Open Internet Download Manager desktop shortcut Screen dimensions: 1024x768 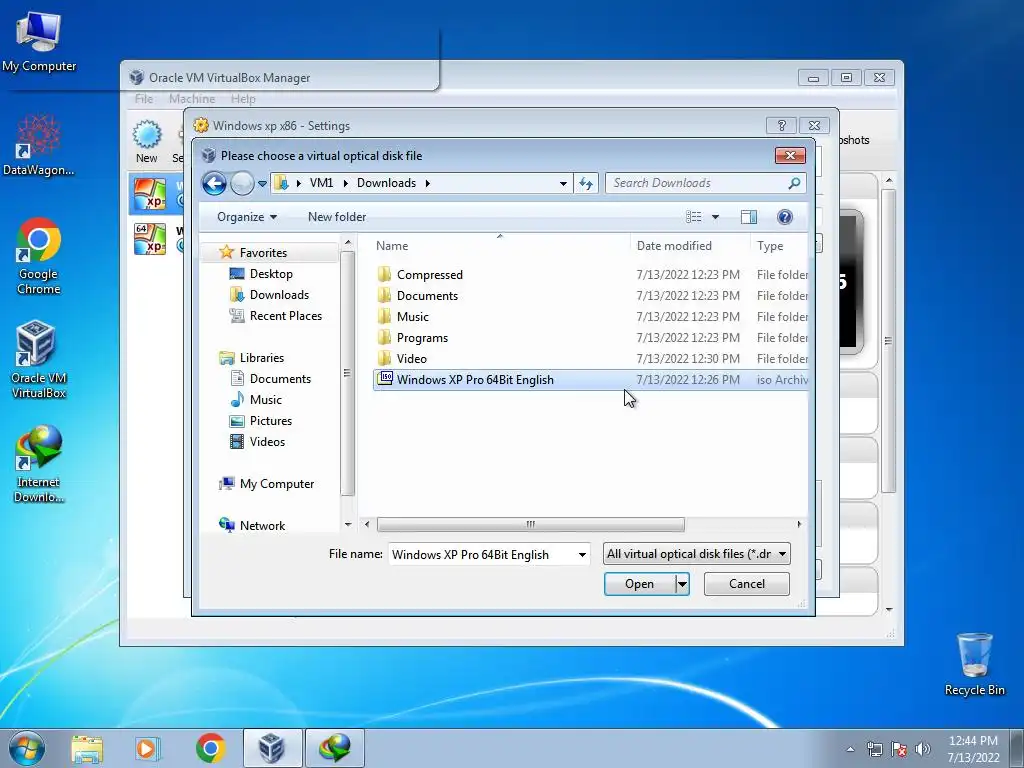coord(39,464)
